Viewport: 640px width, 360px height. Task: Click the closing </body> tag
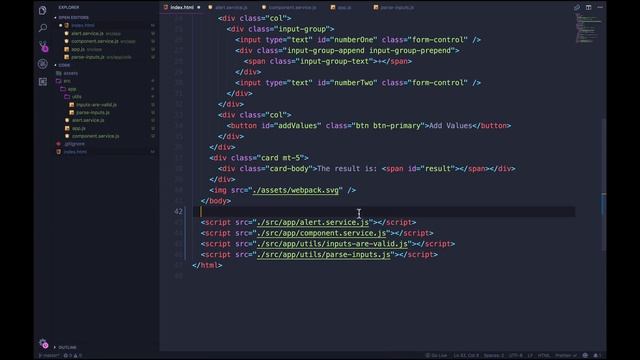pyautogui.click(x=216, y=201)
